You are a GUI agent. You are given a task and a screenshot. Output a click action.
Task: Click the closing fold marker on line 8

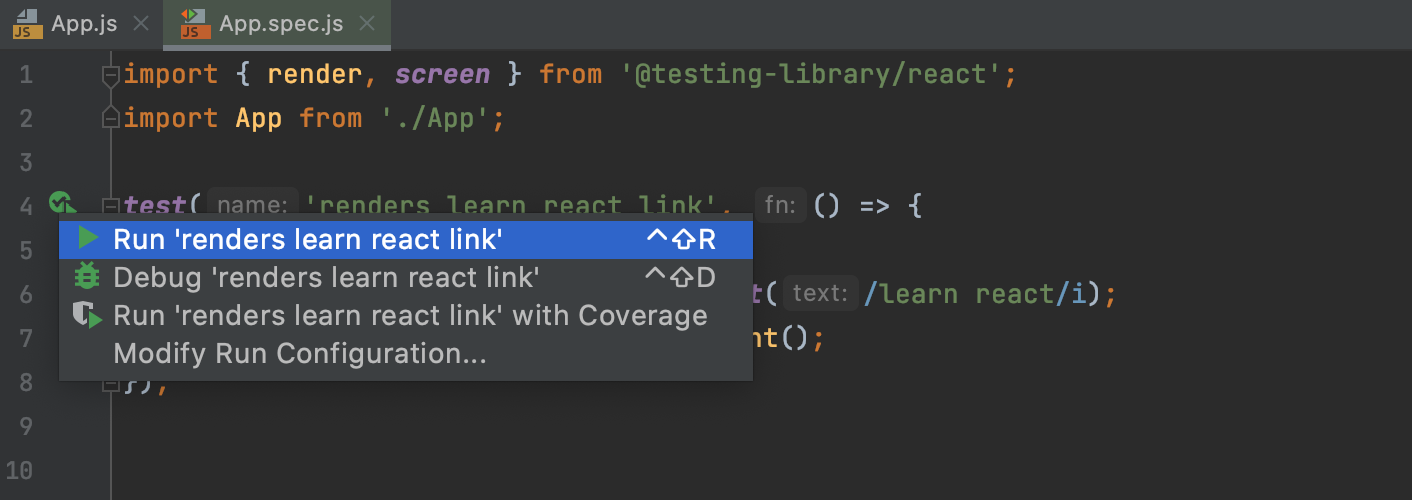(111, 385)
